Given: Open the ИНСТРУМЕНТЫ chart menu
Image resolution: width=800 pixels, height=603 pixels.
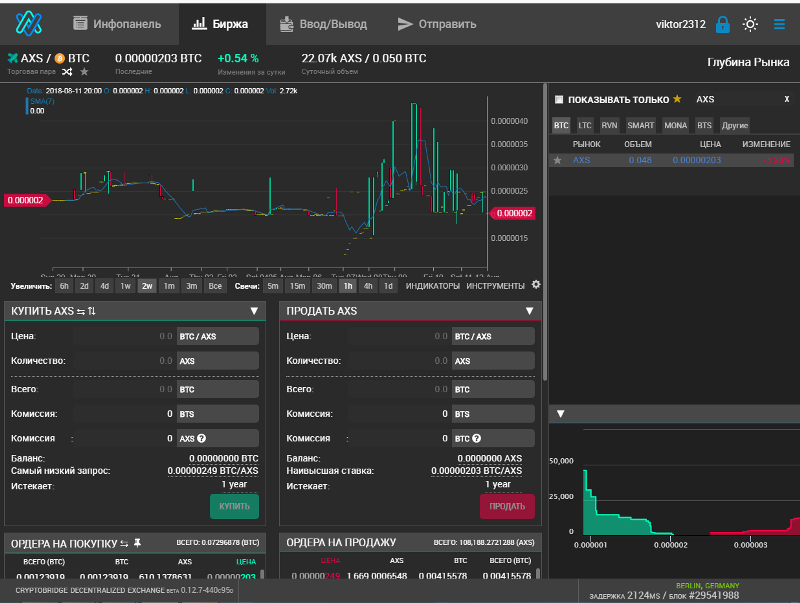Looking at the screenshot, I should 495,286.
